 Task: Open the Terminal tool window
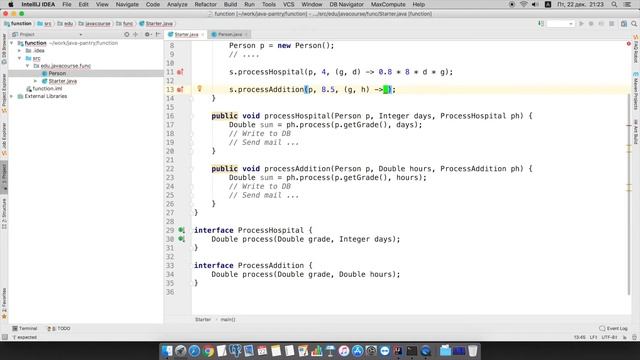pos(24,329)
